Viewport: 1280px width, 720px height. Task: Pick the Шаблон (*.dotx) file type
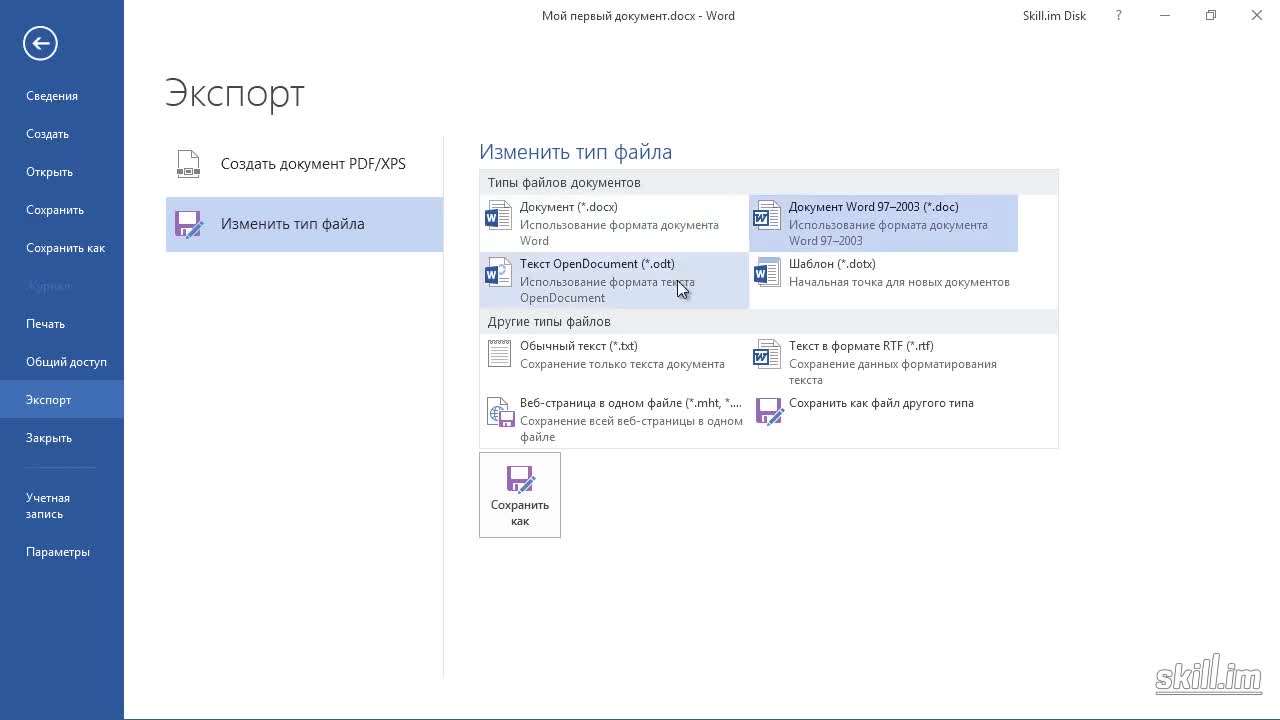tap(883, 280)
